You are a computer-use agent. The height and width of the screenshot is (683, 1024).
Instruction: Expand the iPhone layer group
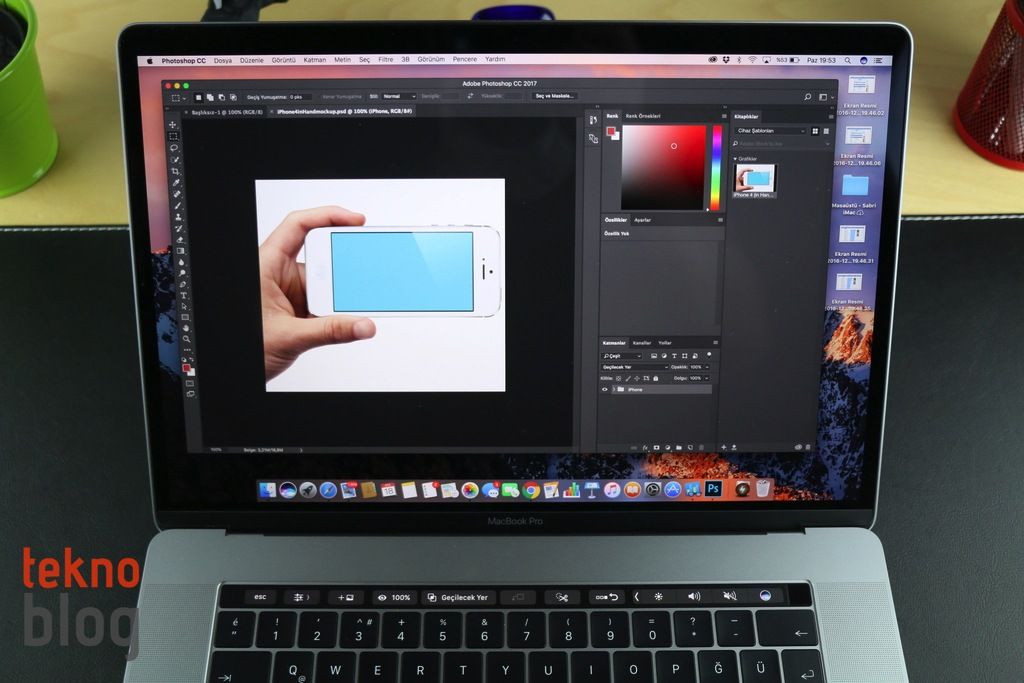(x=613, y=390)
